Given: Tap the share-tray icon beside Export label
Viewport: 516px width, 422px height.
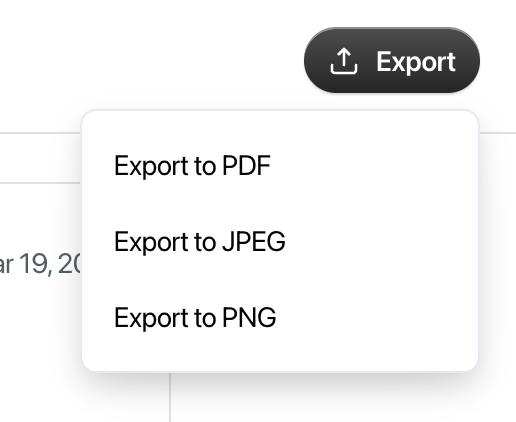Looking at the screenshot, I should coord(344,61).
